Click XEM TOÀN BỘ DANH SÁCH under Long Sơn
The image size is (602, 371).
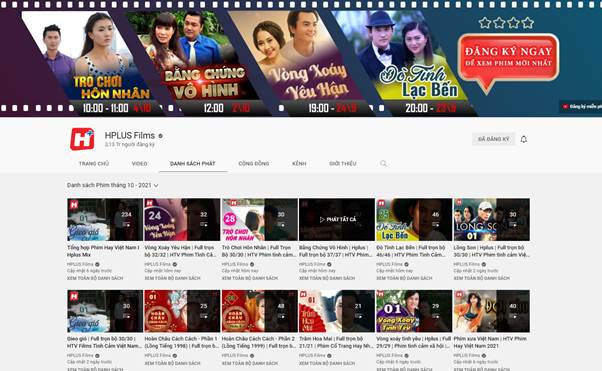[x=482, y=278]
